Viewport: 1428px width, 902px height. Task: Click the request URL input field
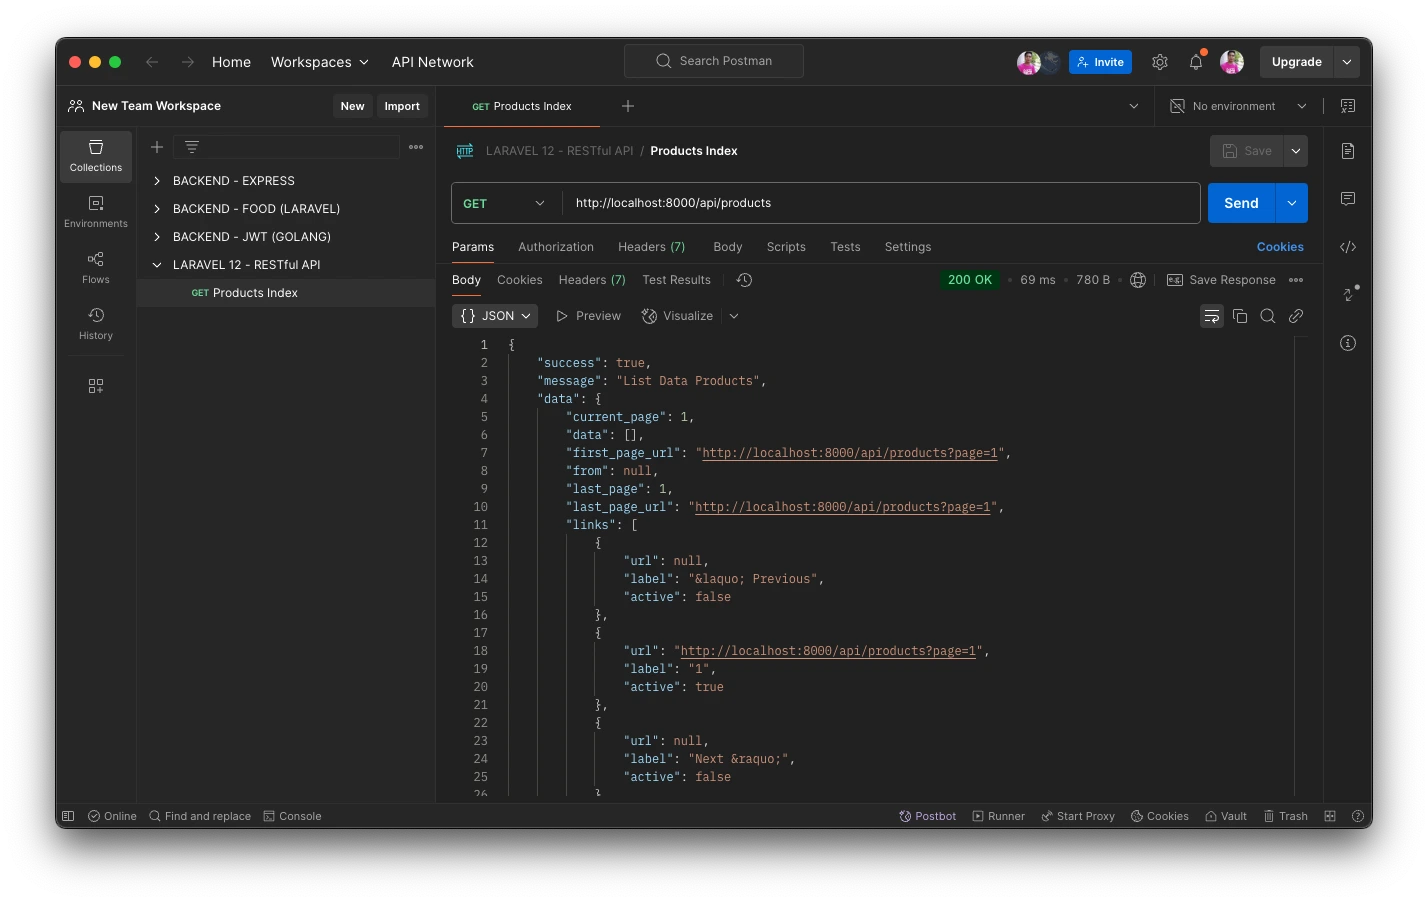[x=881, y=203]
